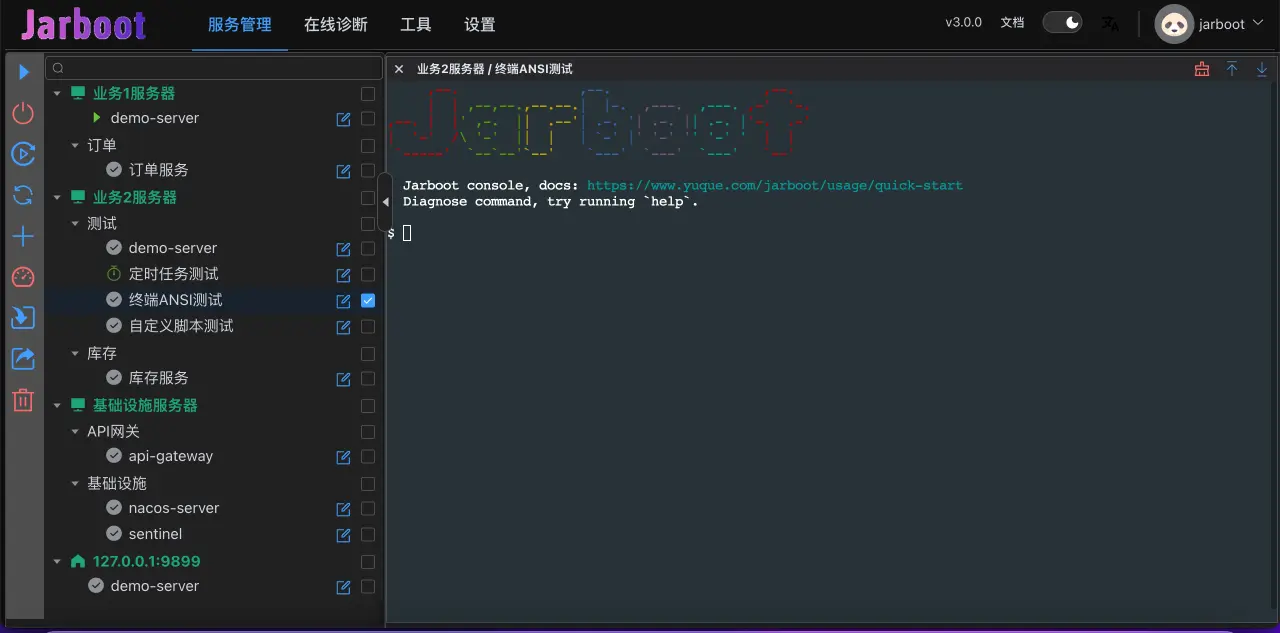
Task: Click the restart service icon
Action: tap(23, 154)
